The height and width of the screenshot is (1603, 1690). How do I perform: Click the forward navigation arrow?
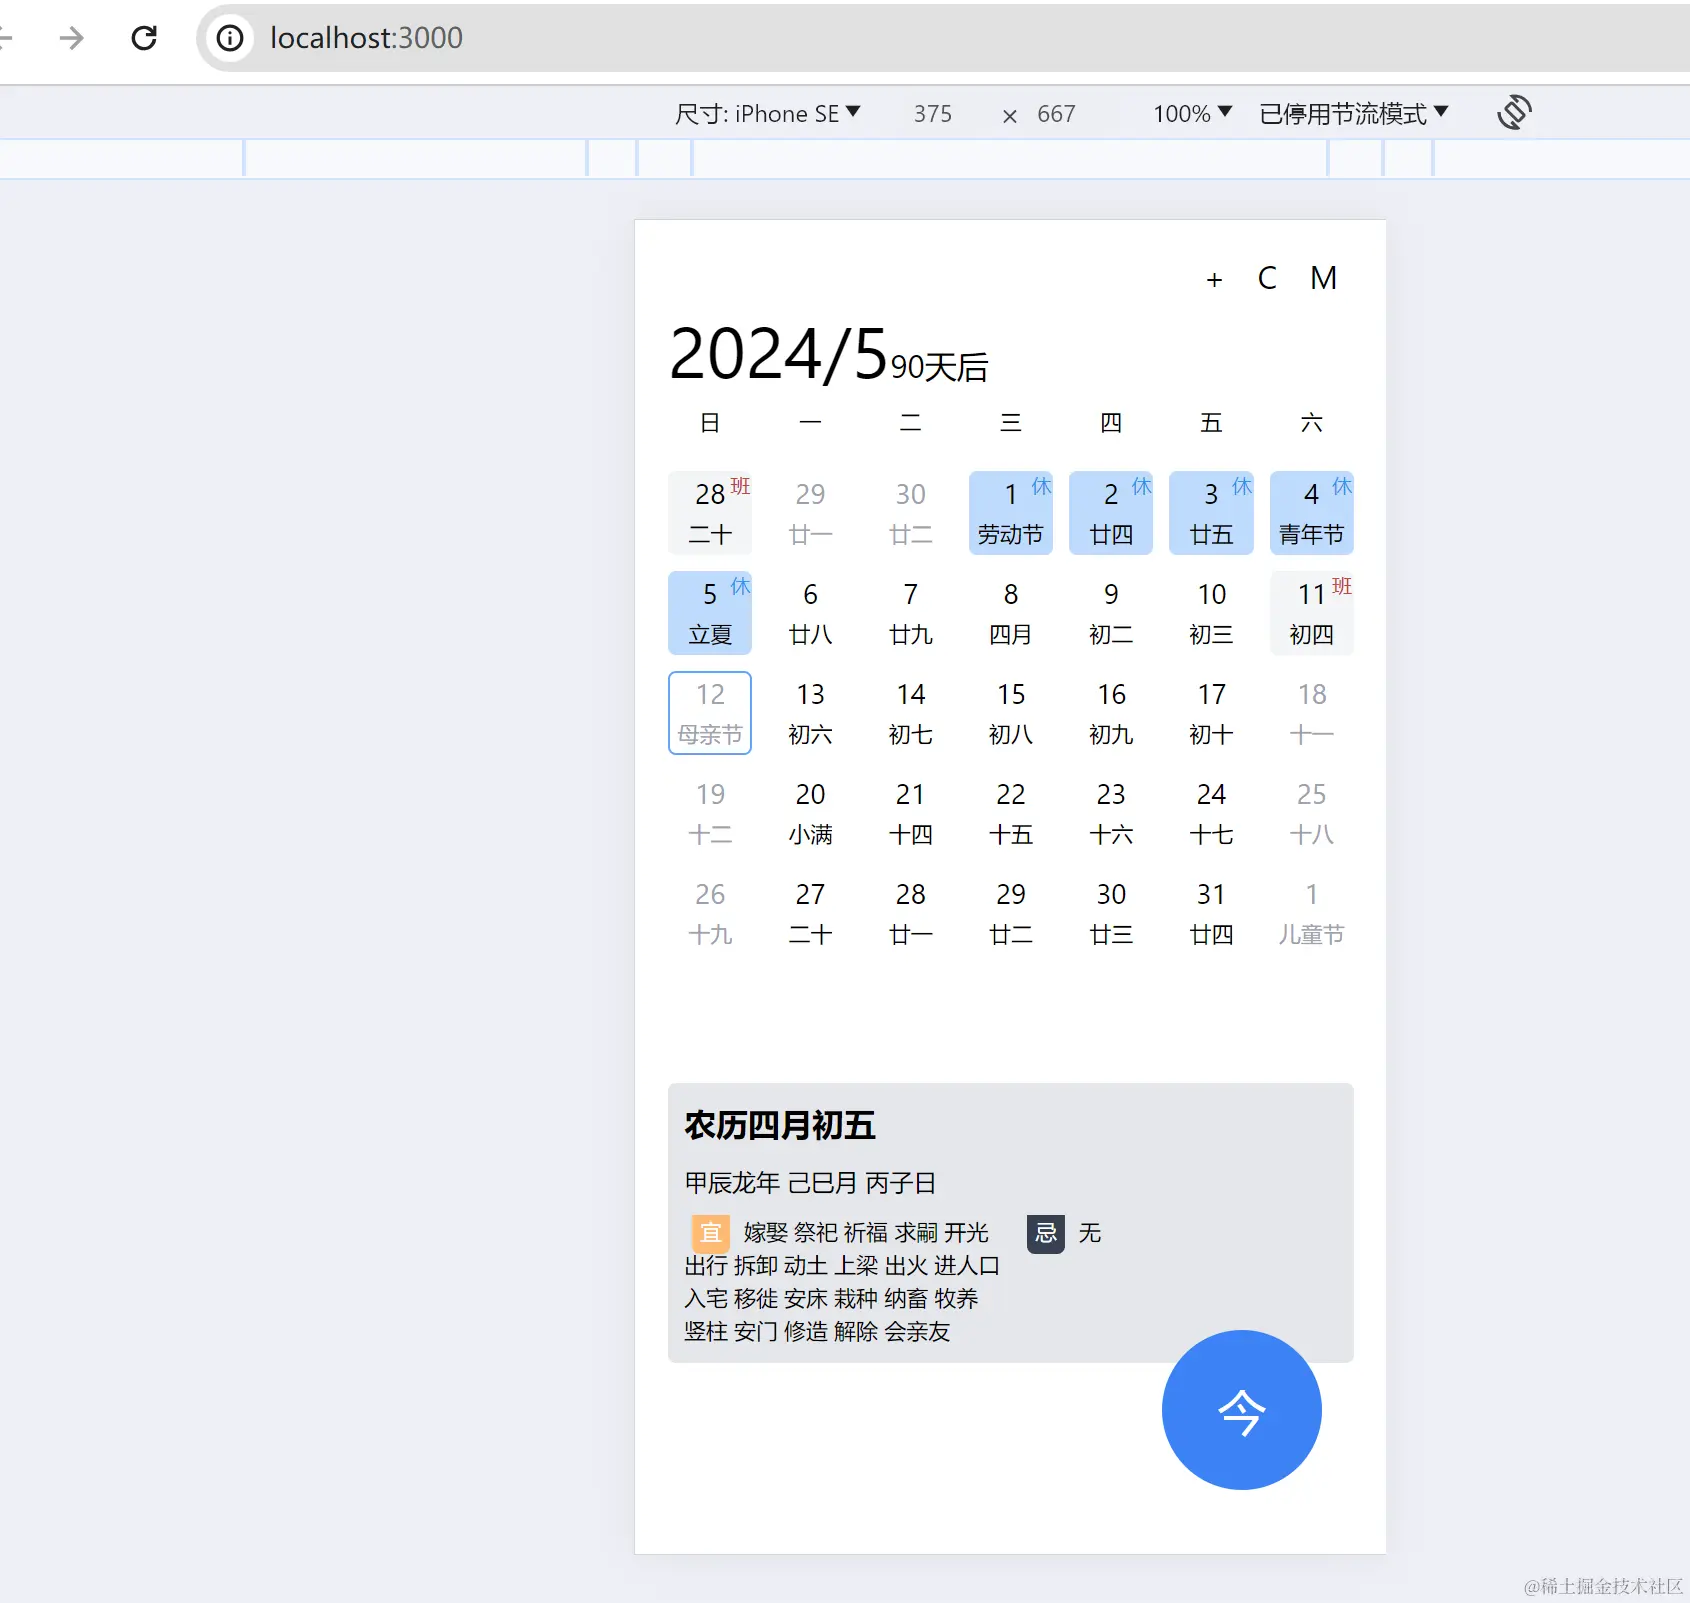pos(71,38)
